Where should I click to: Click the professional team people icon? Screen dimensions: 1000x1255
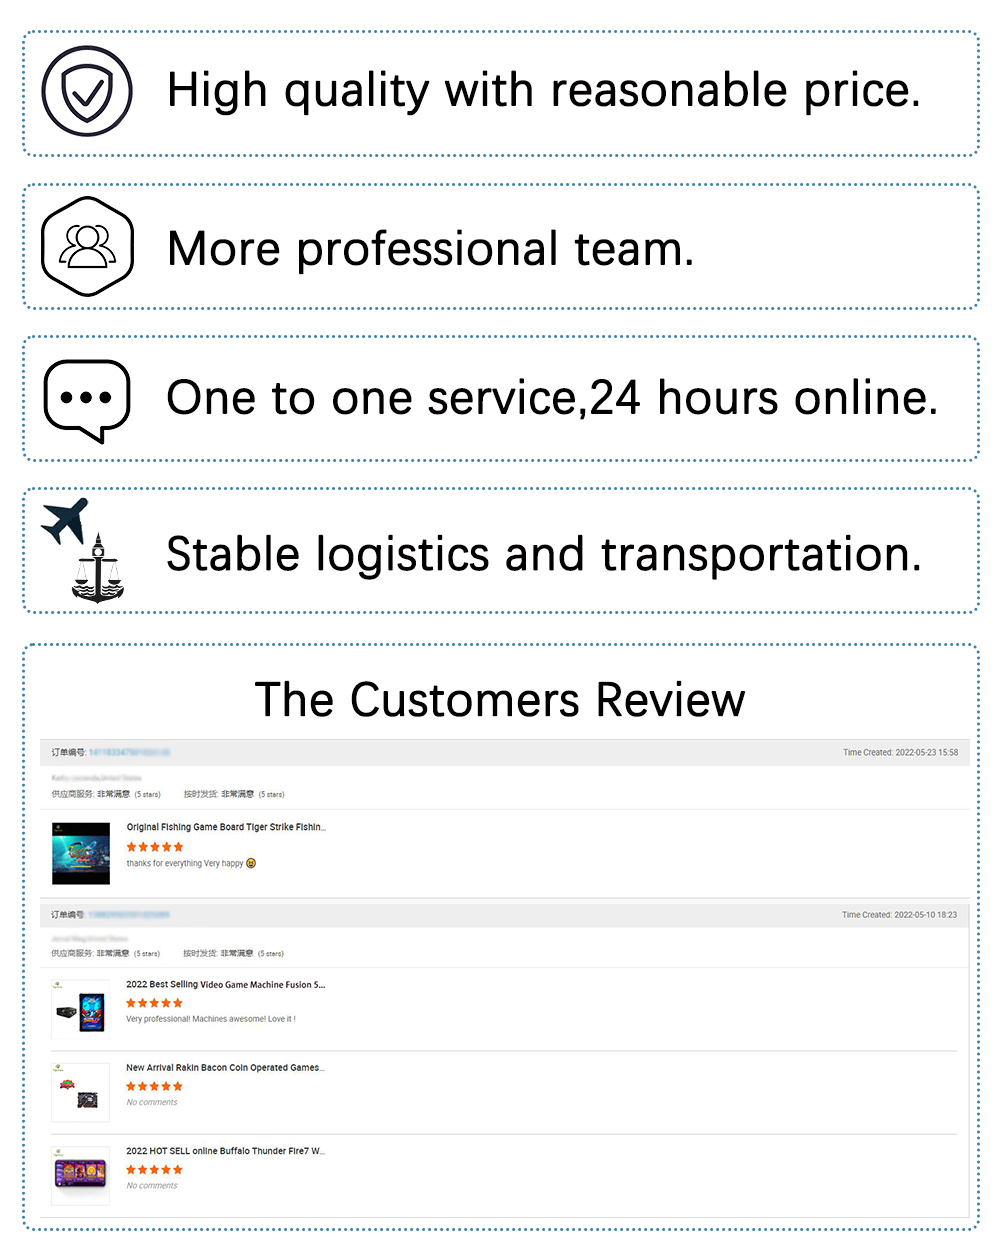click(x=87, y=246)
